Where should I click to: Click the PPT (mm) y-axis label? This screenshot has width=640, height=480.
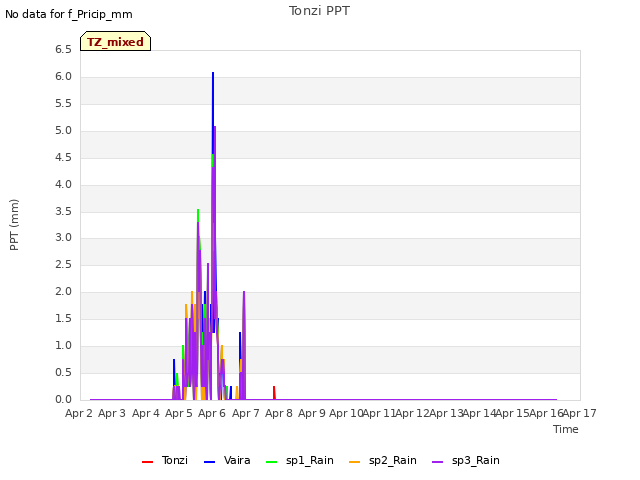pyautogui.click(x=14, y=224)
